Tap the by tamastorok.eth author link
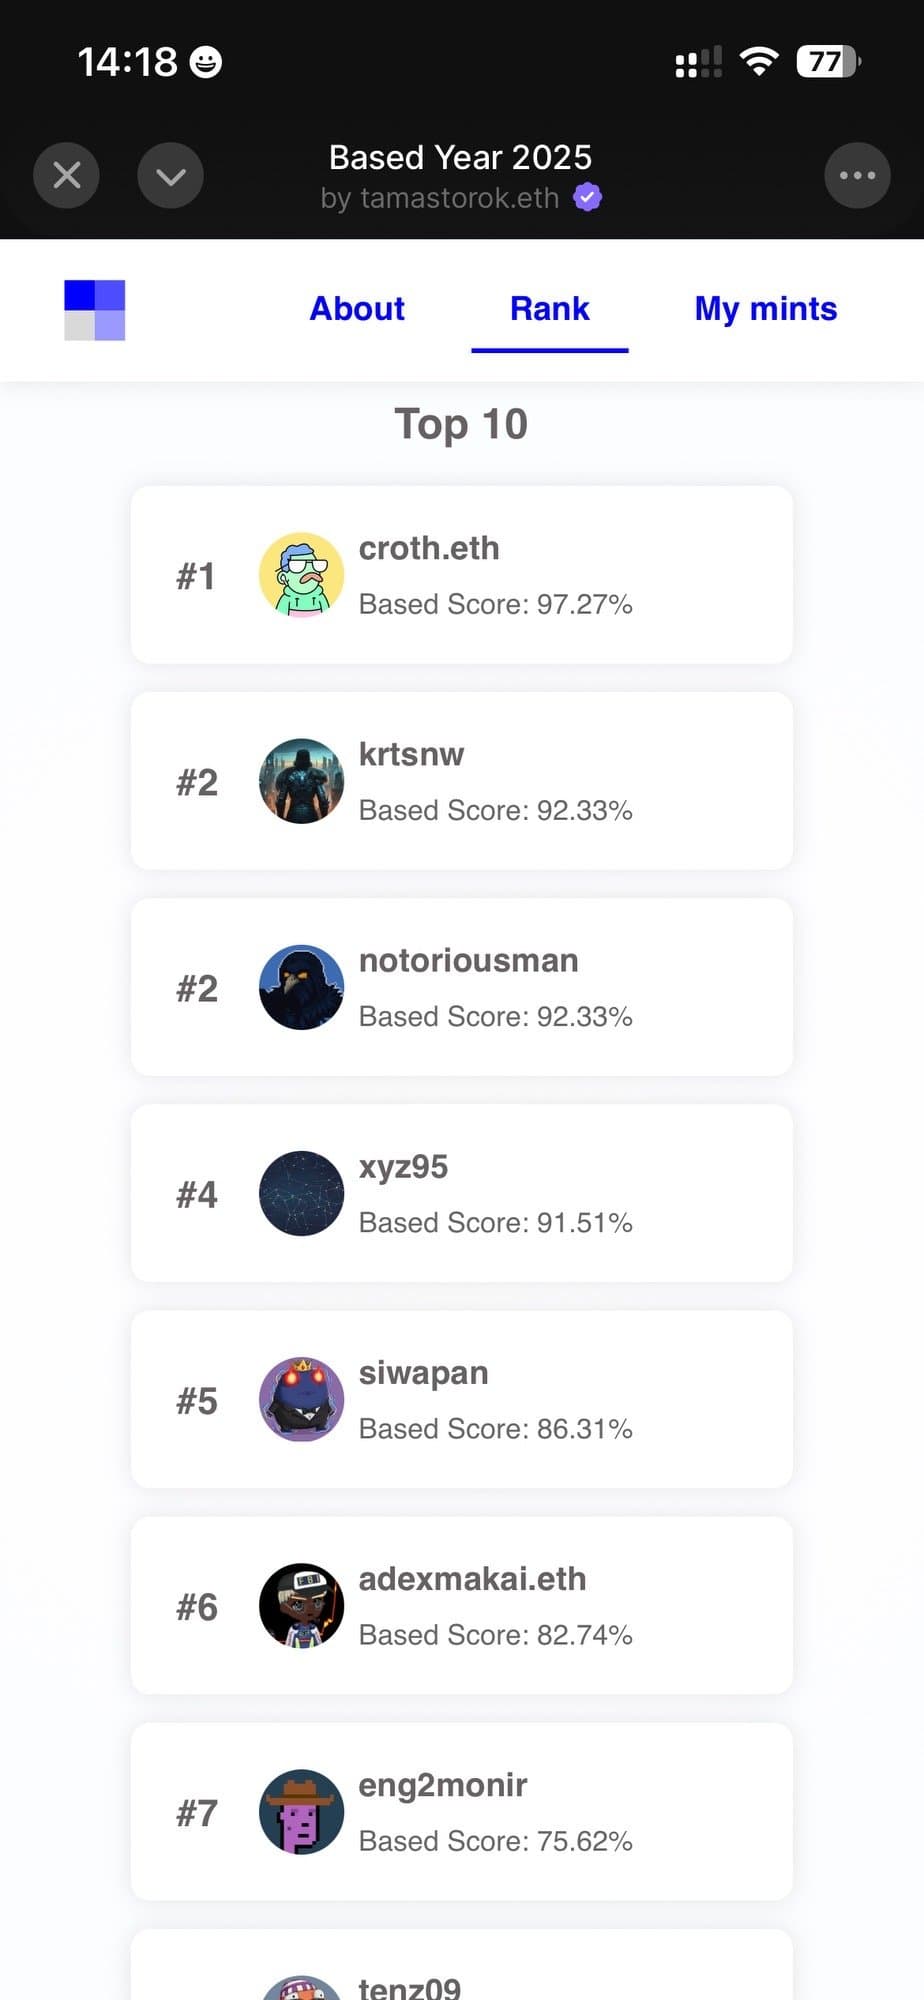The height and width of the screenshot is (2000, 924). pyautogui.click(x=440, y=198)
